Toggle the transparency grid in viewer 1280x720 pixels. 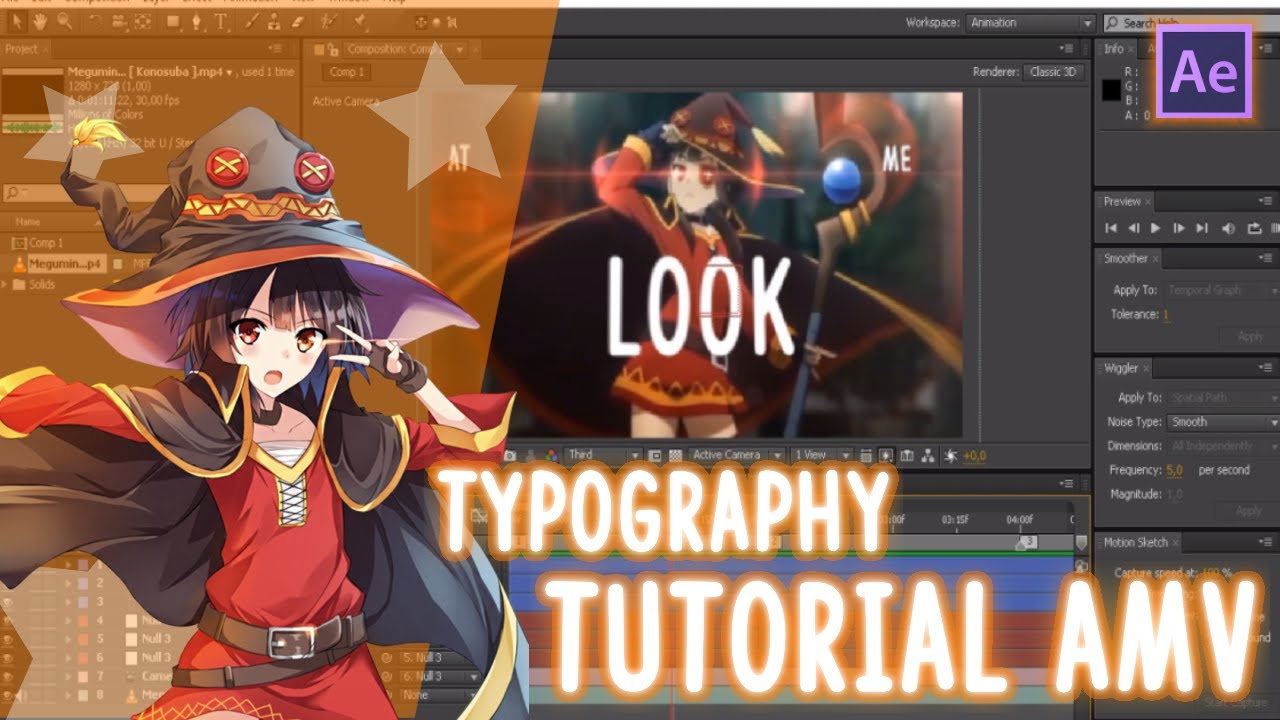675,455
